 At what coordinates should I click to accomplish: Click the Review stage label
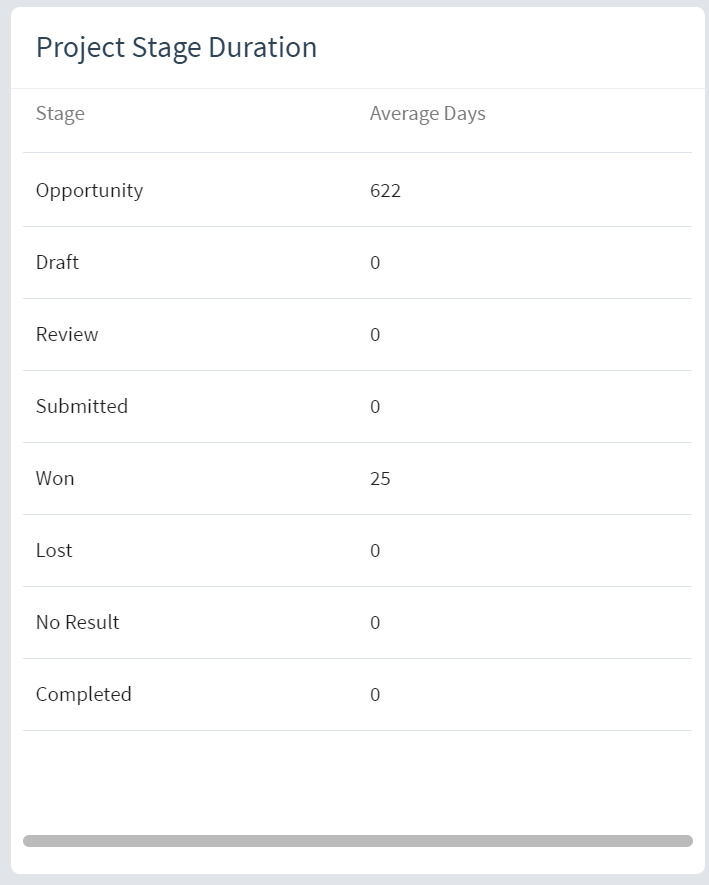67,334
